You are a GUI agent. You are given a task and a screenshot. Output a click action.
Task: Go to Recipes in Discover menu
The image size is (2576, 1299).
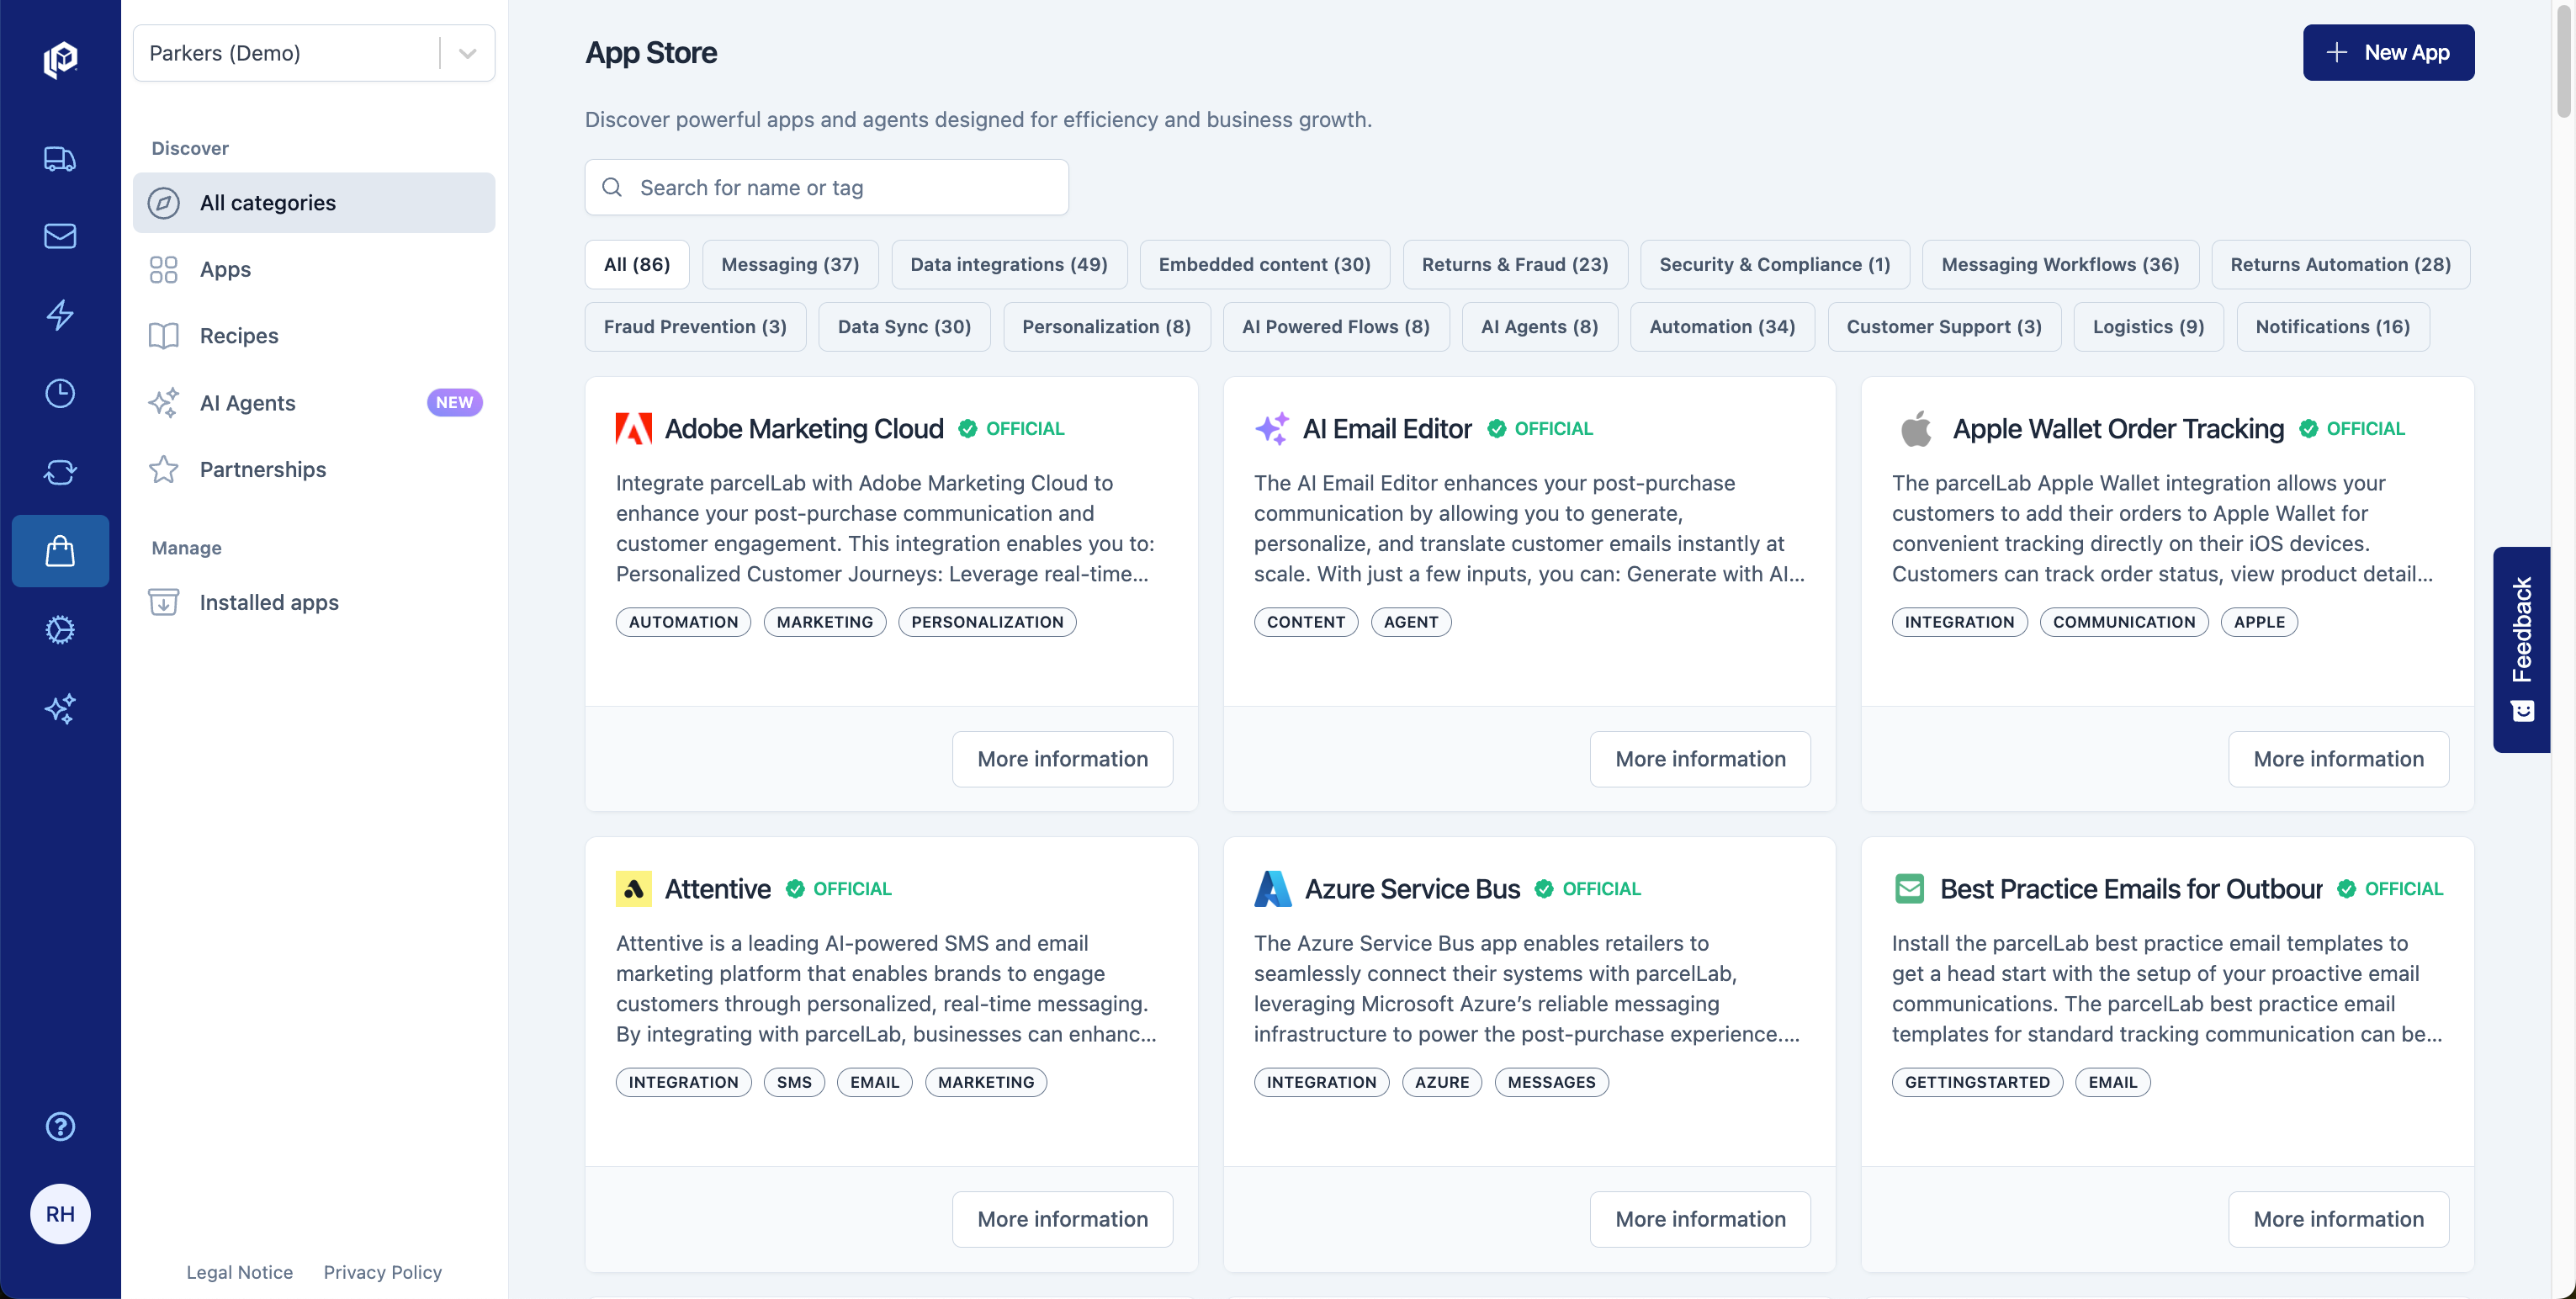pyautogui.click(x=238, y=335)
